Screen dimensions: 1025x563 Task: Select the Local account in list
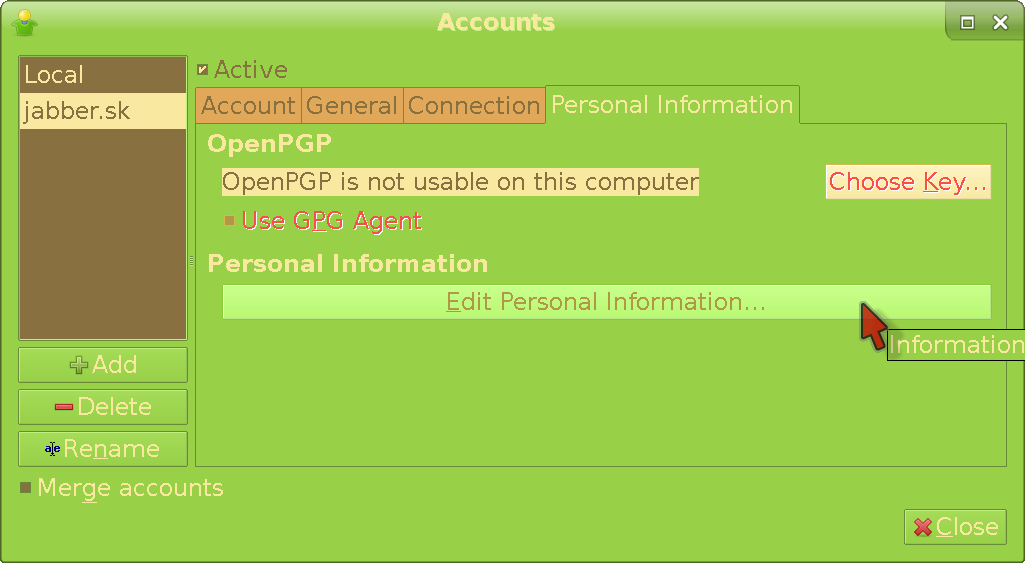pyautogui.click(x=102, y=75)
